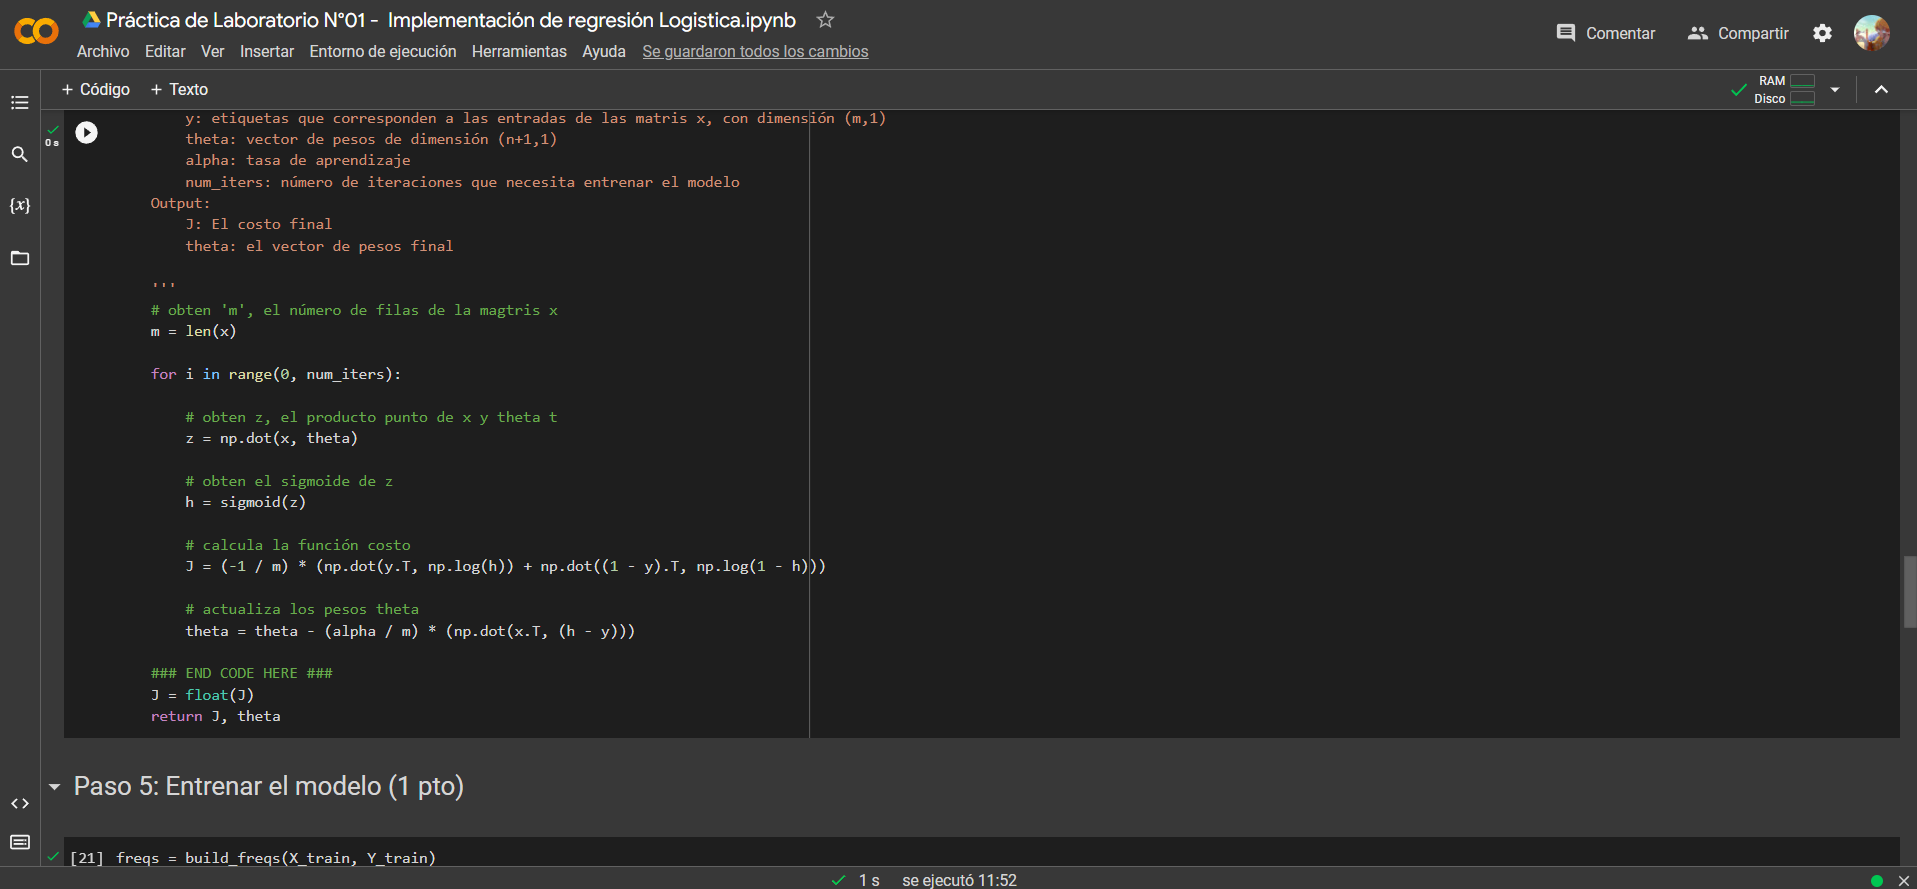Open the variables {x} panel icon
Screen dimensions: 1917x889
coord(20,205)
